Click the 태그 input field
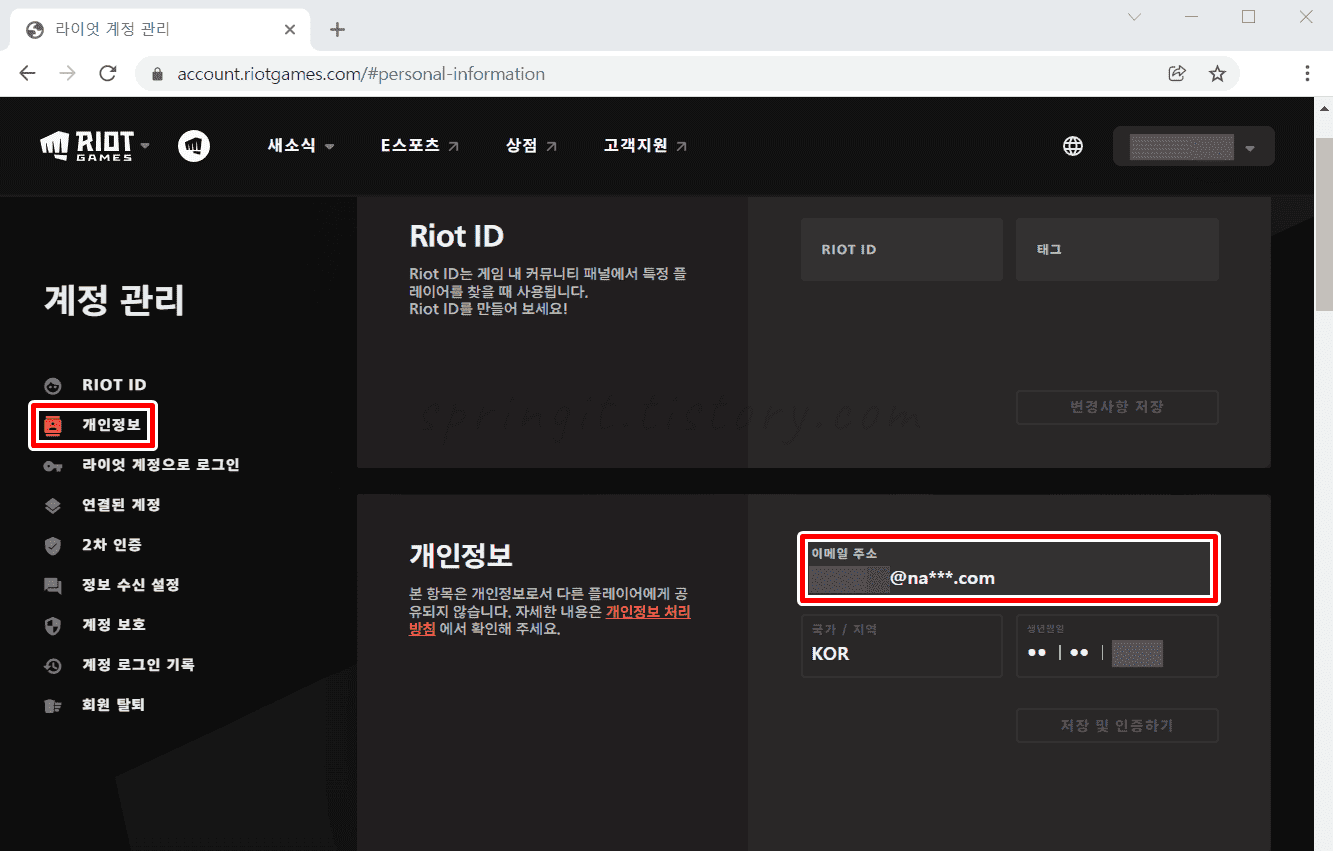1333x851 pixels. coord(1117,249)
